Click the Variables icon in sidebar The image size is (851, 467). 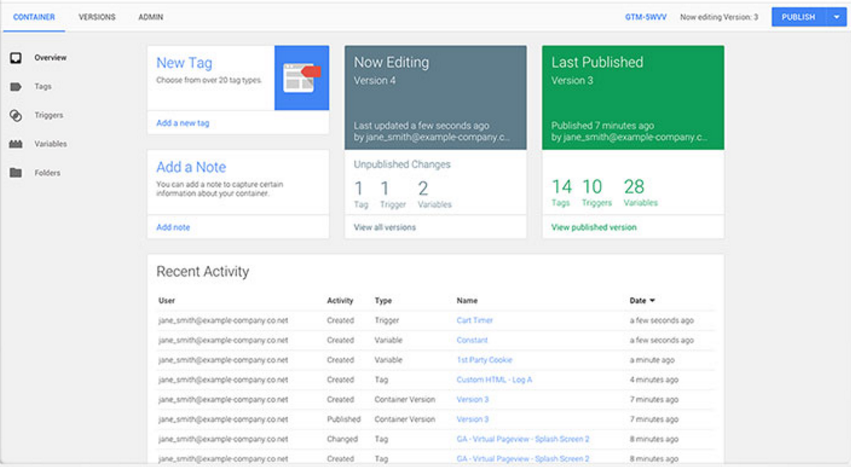point(16,144)
